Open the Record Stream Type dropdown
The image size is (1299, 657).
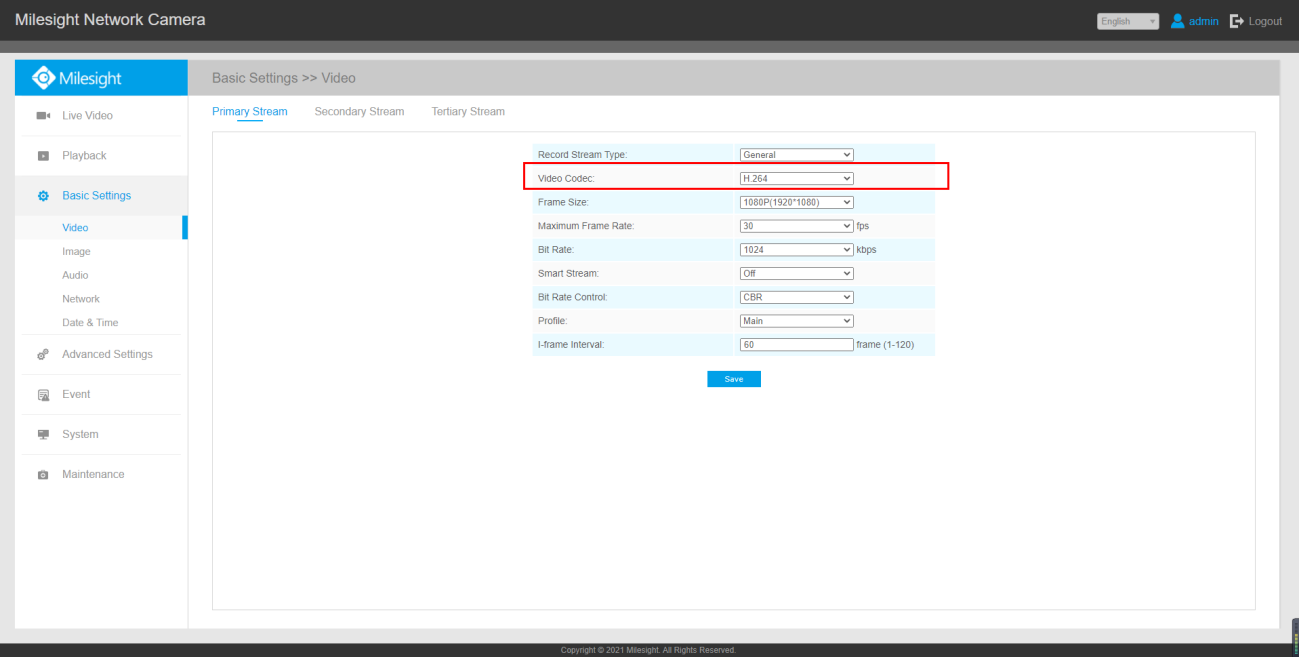point(796,155)
